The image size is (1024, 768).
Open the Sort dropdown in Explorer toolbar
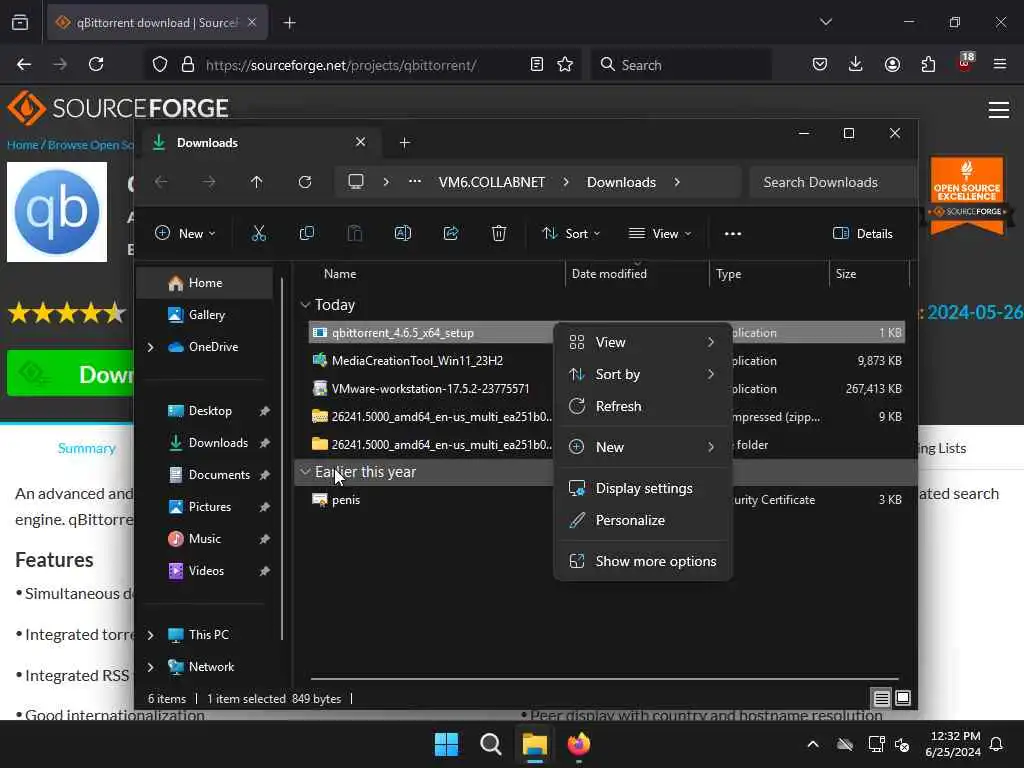[x=571, y=233]
